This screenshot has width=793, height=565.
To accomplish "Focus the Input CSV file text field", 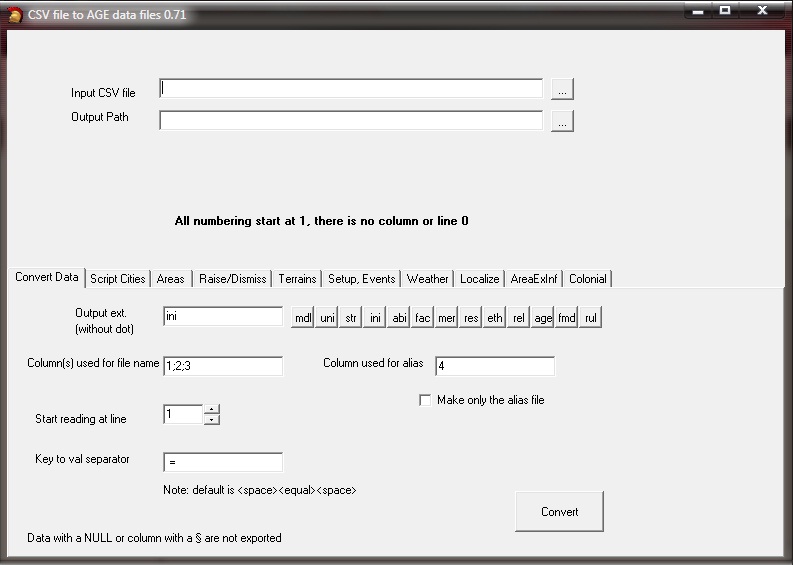I will [350, 89].
